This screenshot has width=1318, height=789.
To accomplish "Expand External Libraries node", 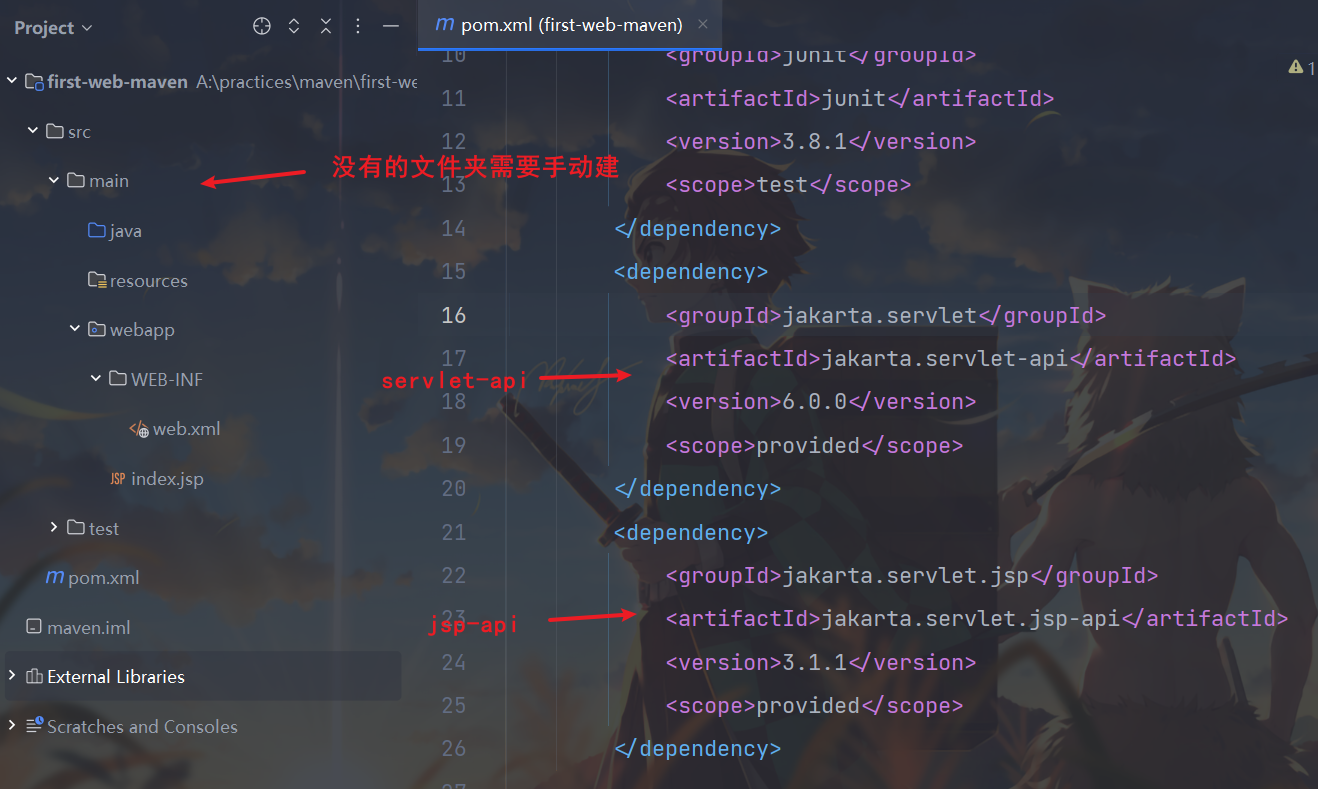I will 12,676.
